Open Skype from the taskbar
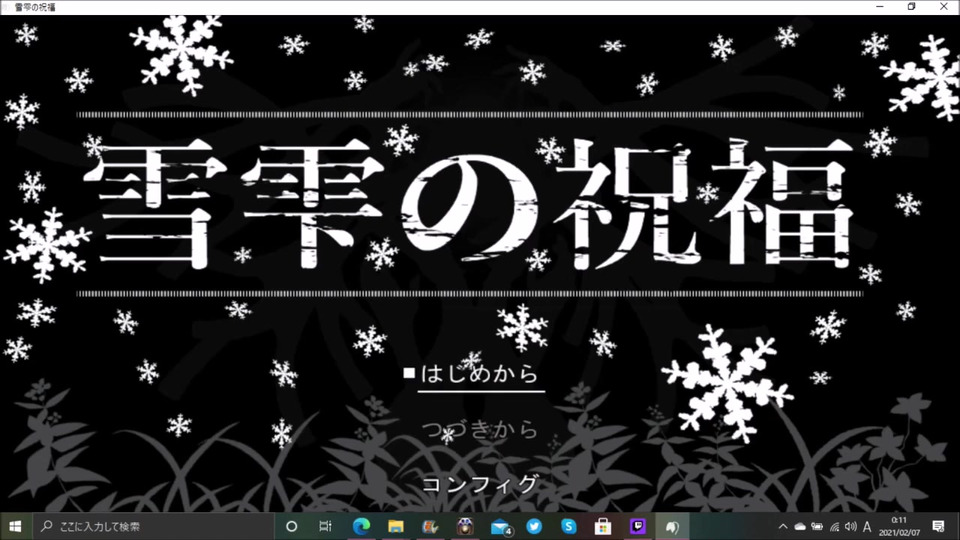 click(x=569, y=527)
